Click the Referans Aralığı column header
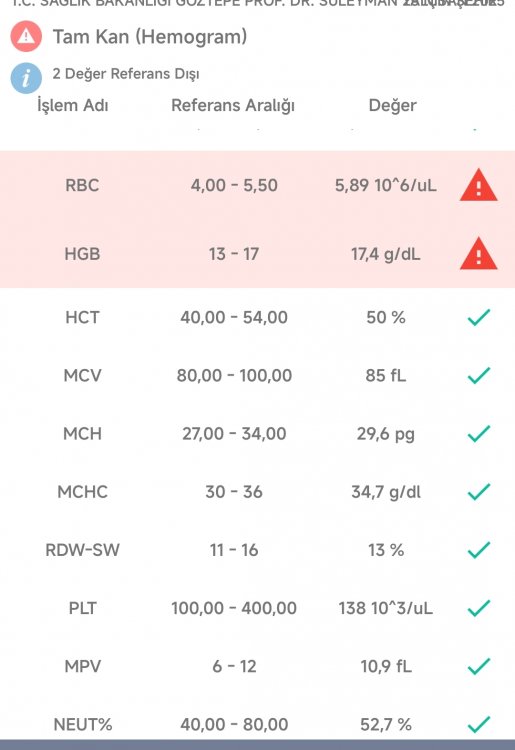The image size is (515, 750). (233, 105)
